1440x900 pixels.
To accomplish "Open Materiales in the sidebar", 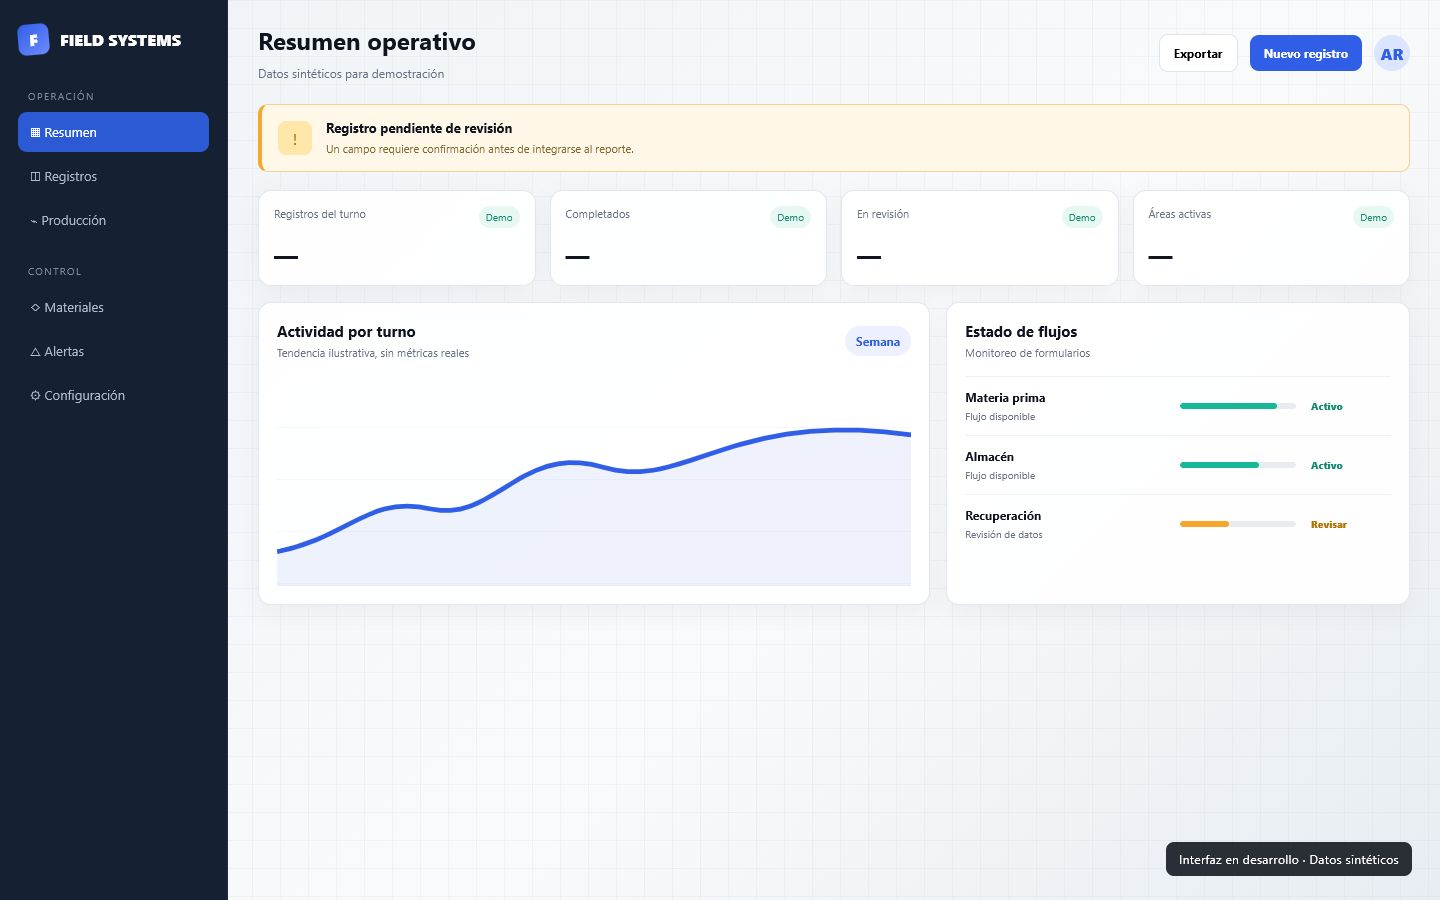I will (x=113, y=307).
